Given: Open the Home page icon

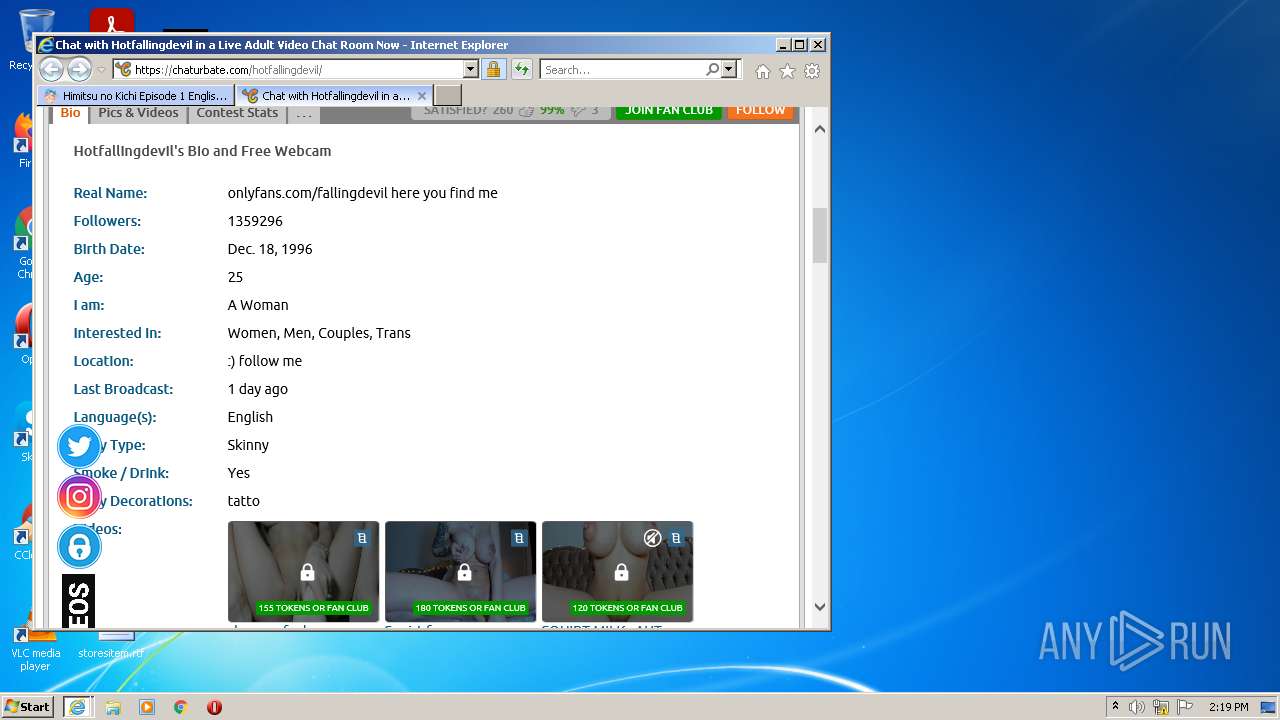Looking at the screenshot, I should (763, 71).
